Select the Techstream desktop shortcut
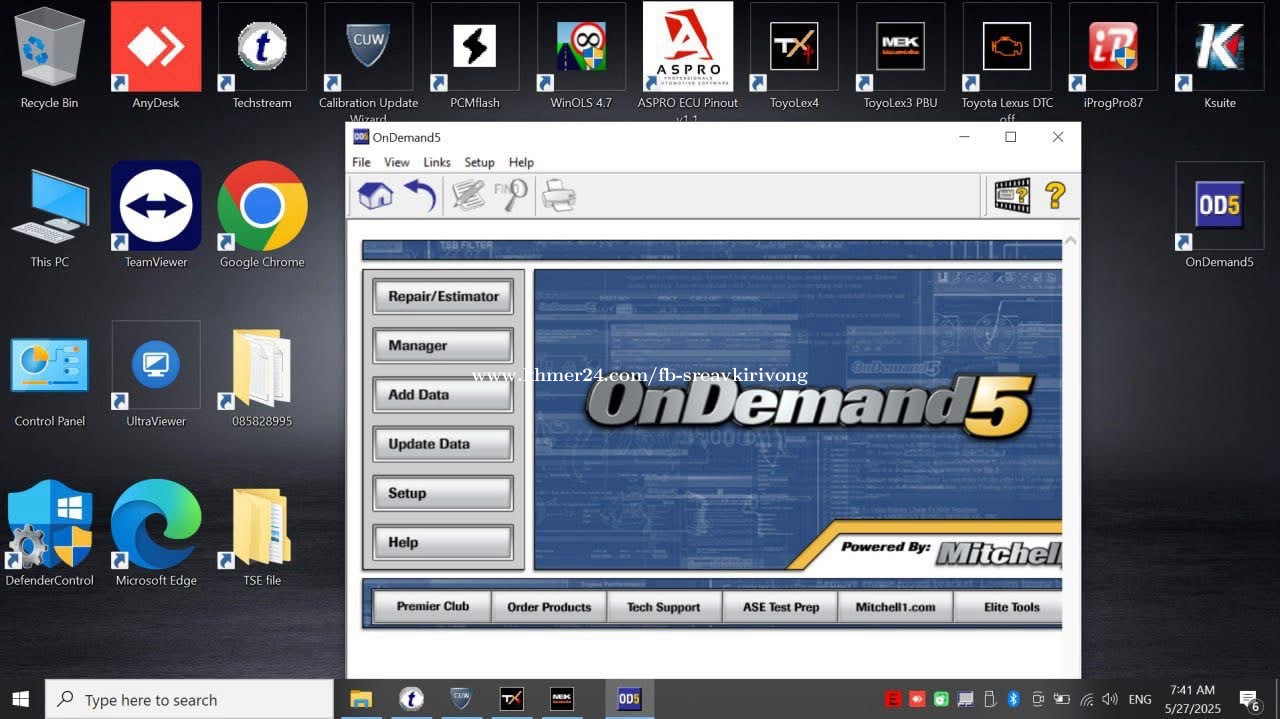Viewport: 1280px width, 719px height. [x=262, y=58]
